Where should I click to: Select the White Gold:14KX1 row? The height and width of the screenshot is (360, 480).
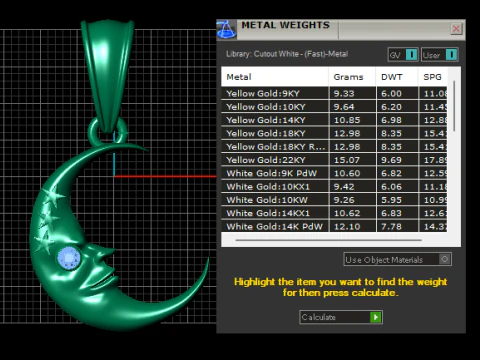pos(334,213)
